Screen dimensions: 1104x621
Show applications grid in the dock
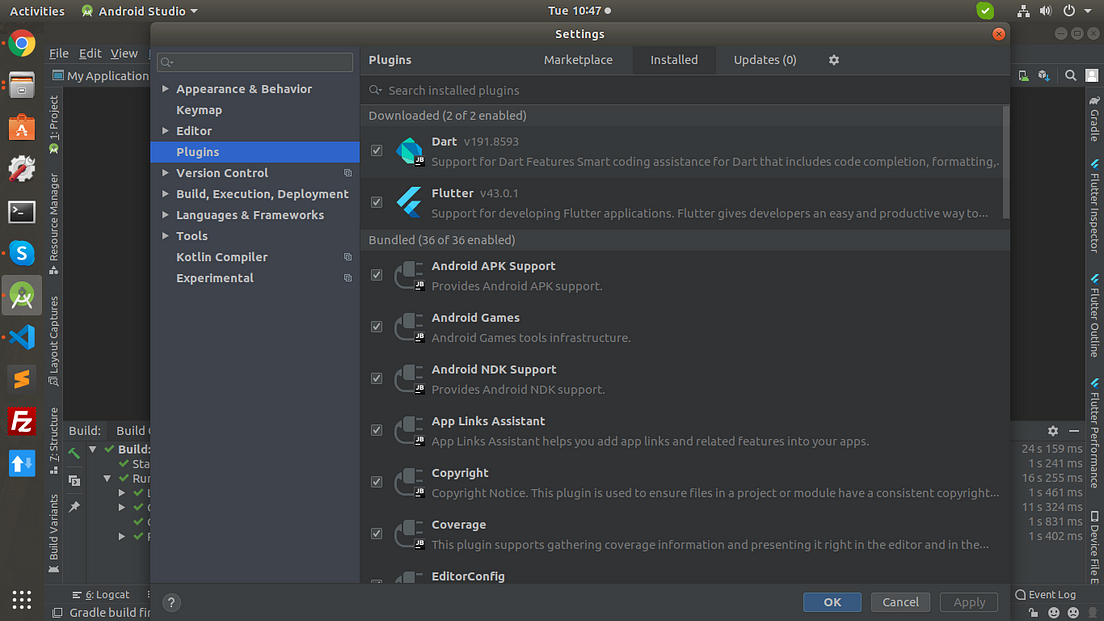point(22,599)
